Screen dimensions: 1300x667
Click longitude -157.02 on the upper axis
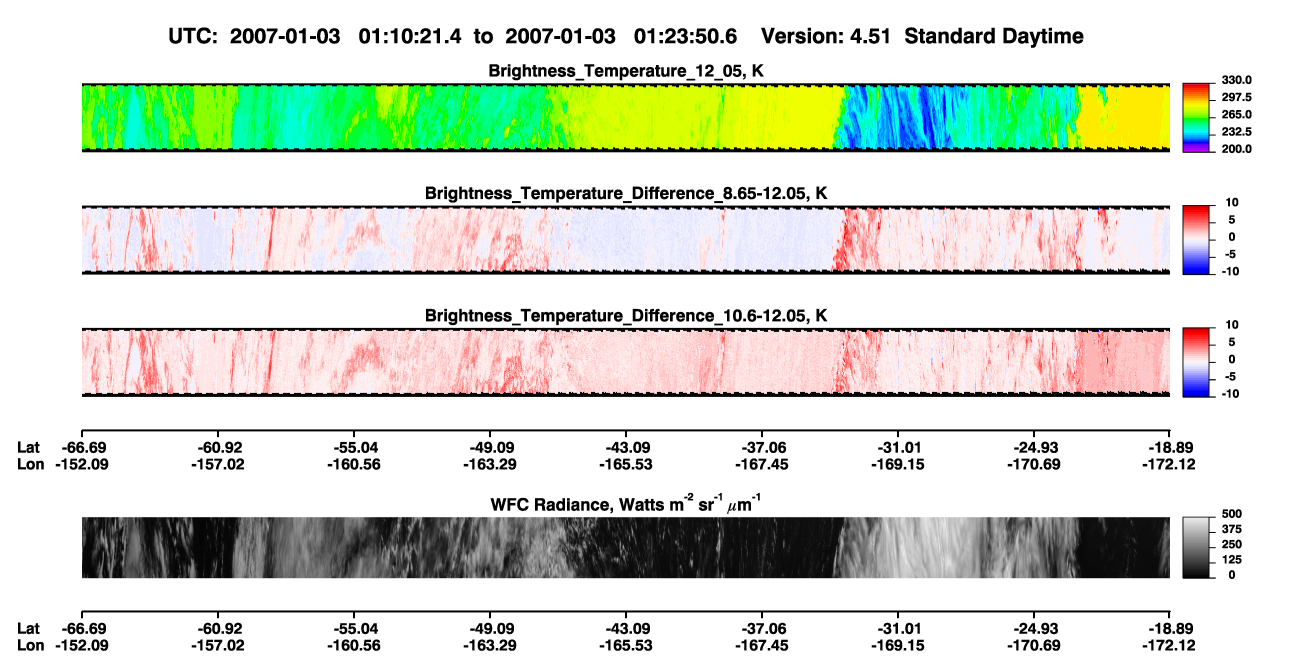[217, 464]
